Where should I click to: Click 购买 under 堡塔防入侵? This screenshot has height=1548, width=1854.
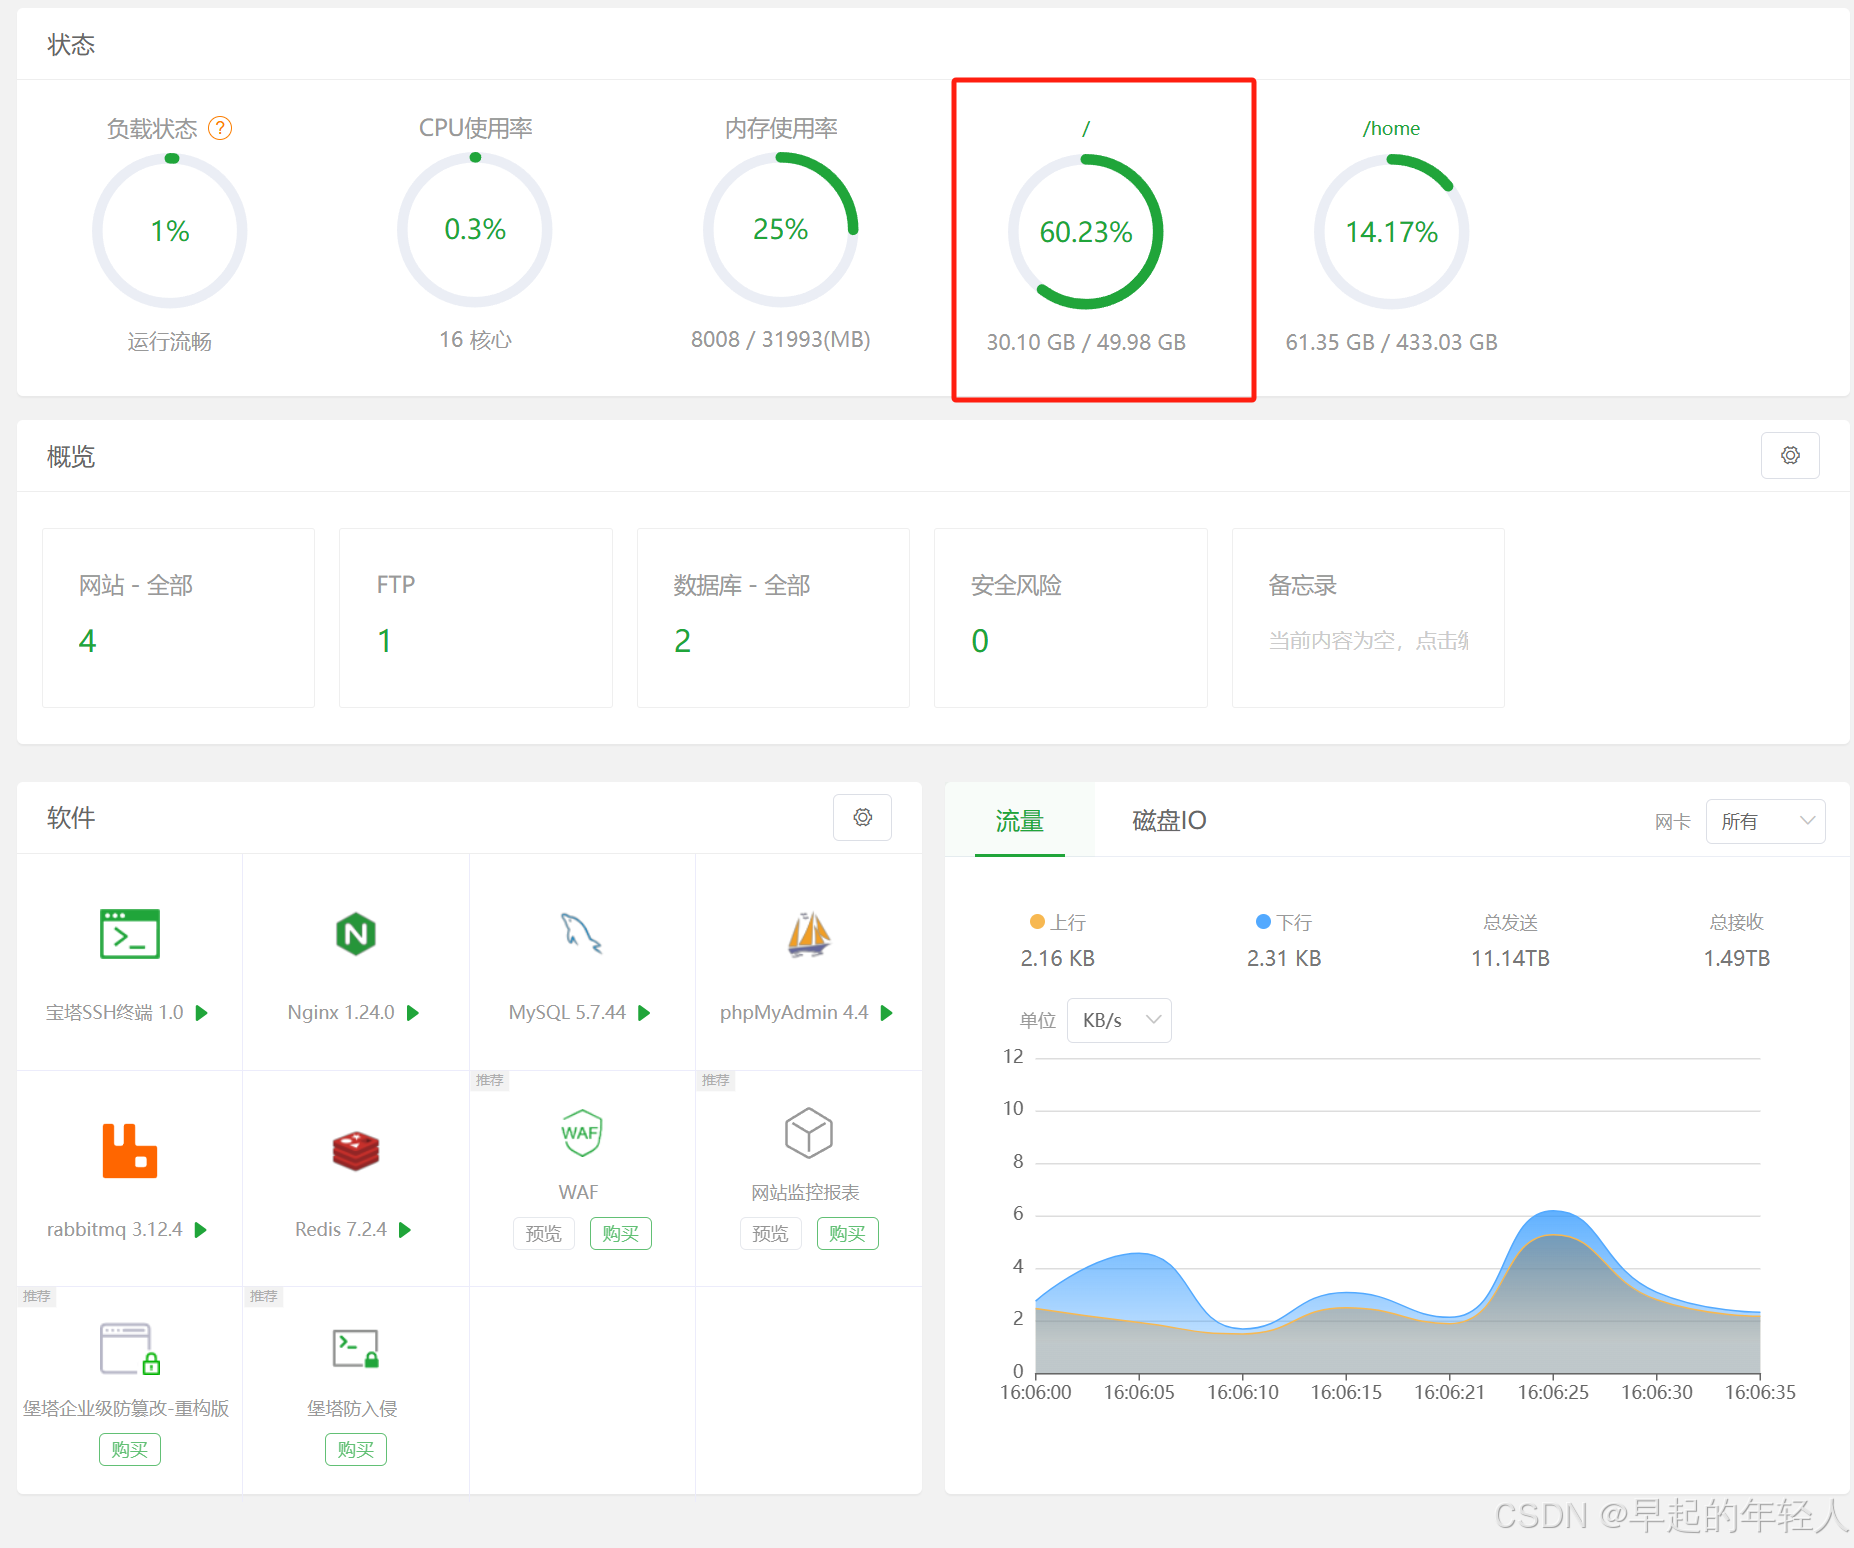pos(356,1450)
